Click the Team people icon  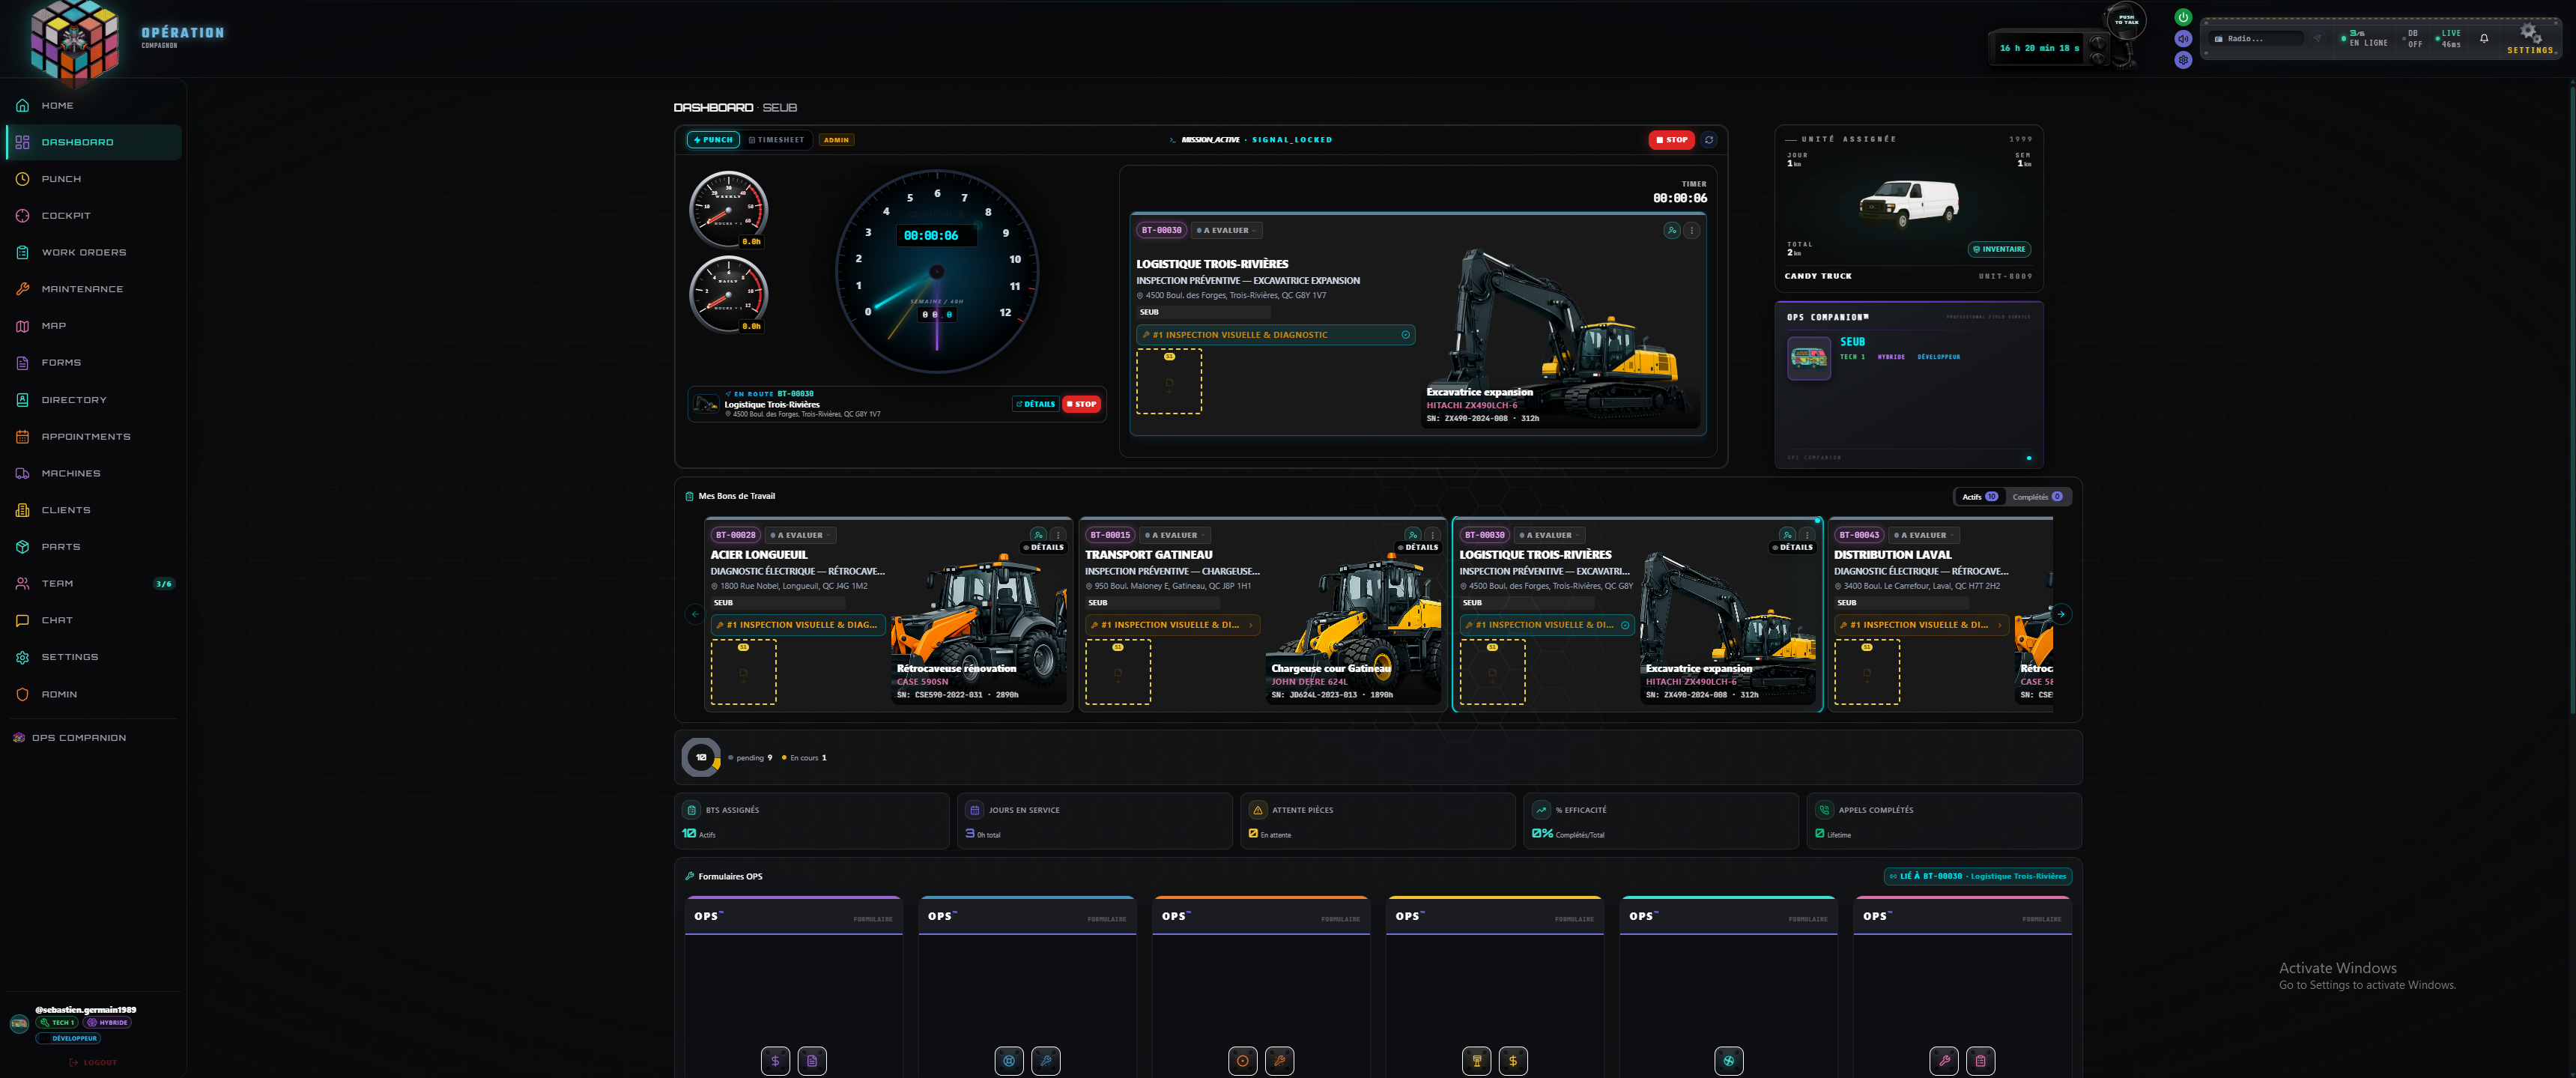pyautogui.click(x=22, y=584)
